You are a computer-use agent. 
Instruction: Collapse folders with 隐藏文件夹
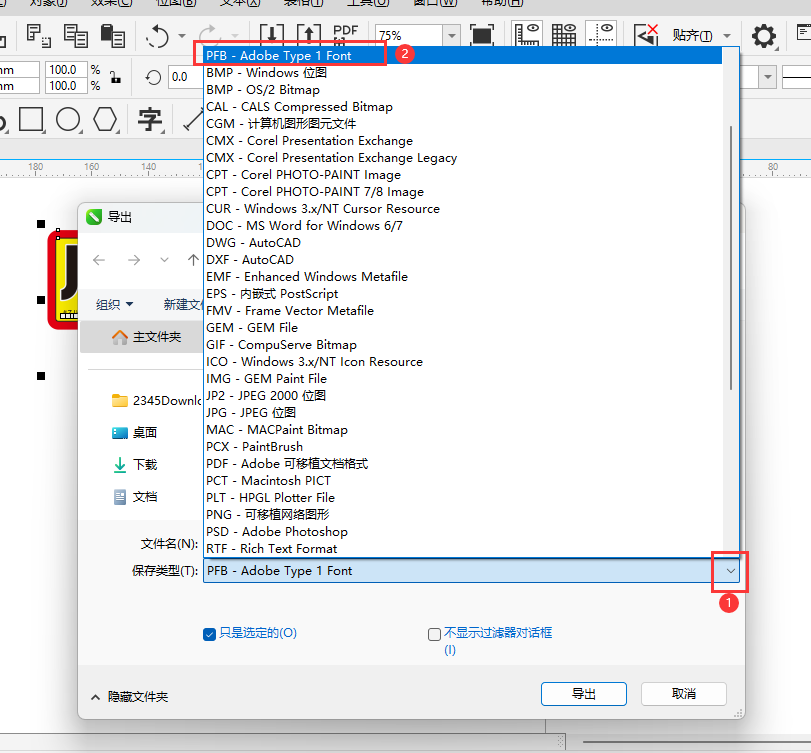coord(129,697)
